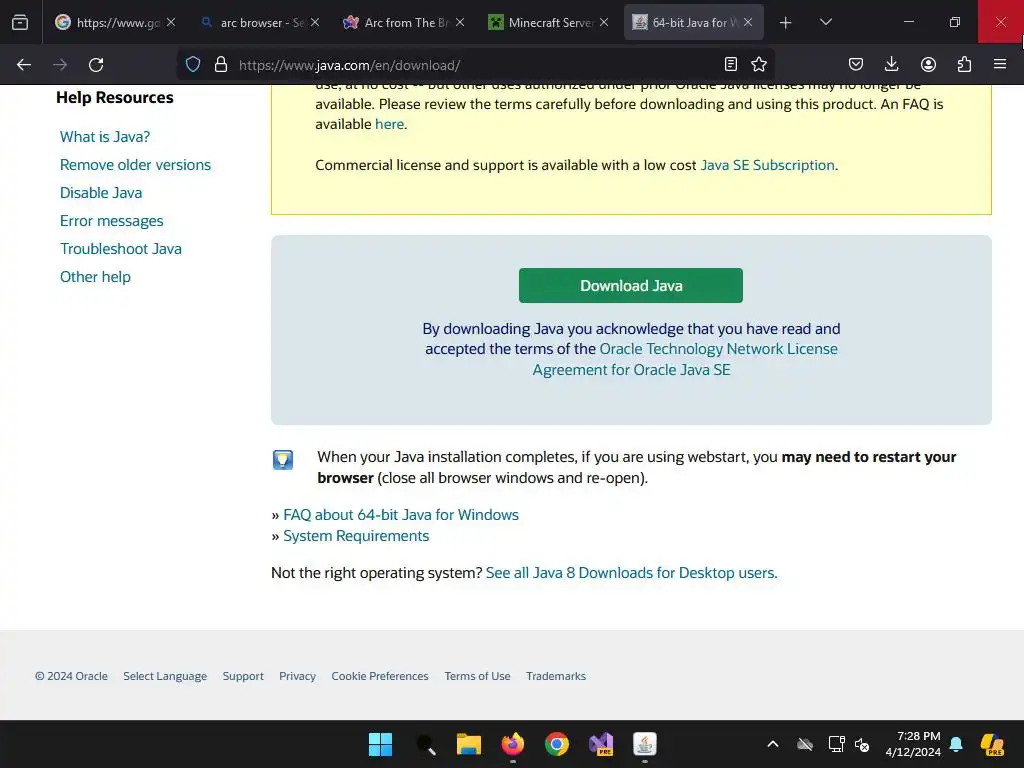Open Disable Java help link
The width and height of the screenshot is (1024, 768).
[101, 193]
